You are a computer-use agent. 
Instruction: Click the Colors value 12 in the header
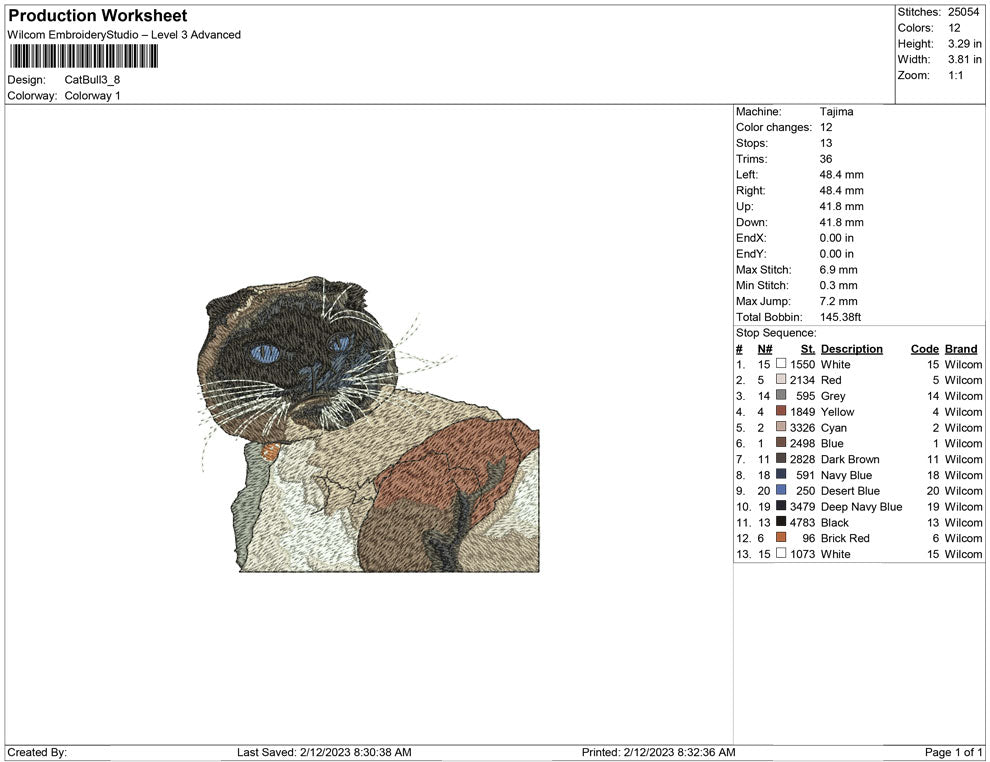coord(954,28)
